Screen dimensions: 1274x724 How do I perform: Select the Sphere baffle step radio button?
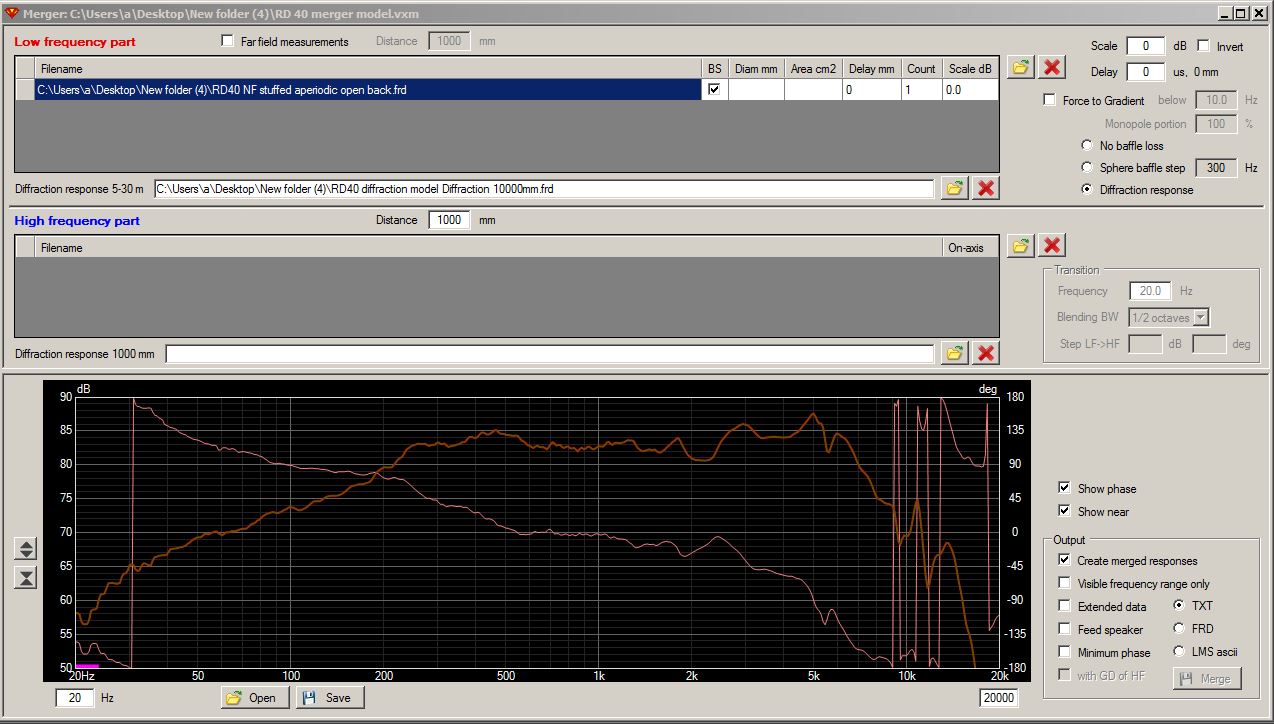1088,168
